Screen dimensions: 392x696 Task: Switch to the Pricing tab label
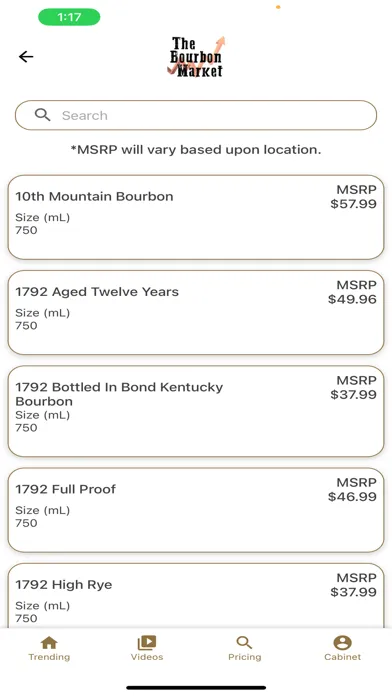pyautogui.click(x=245, y=657)
